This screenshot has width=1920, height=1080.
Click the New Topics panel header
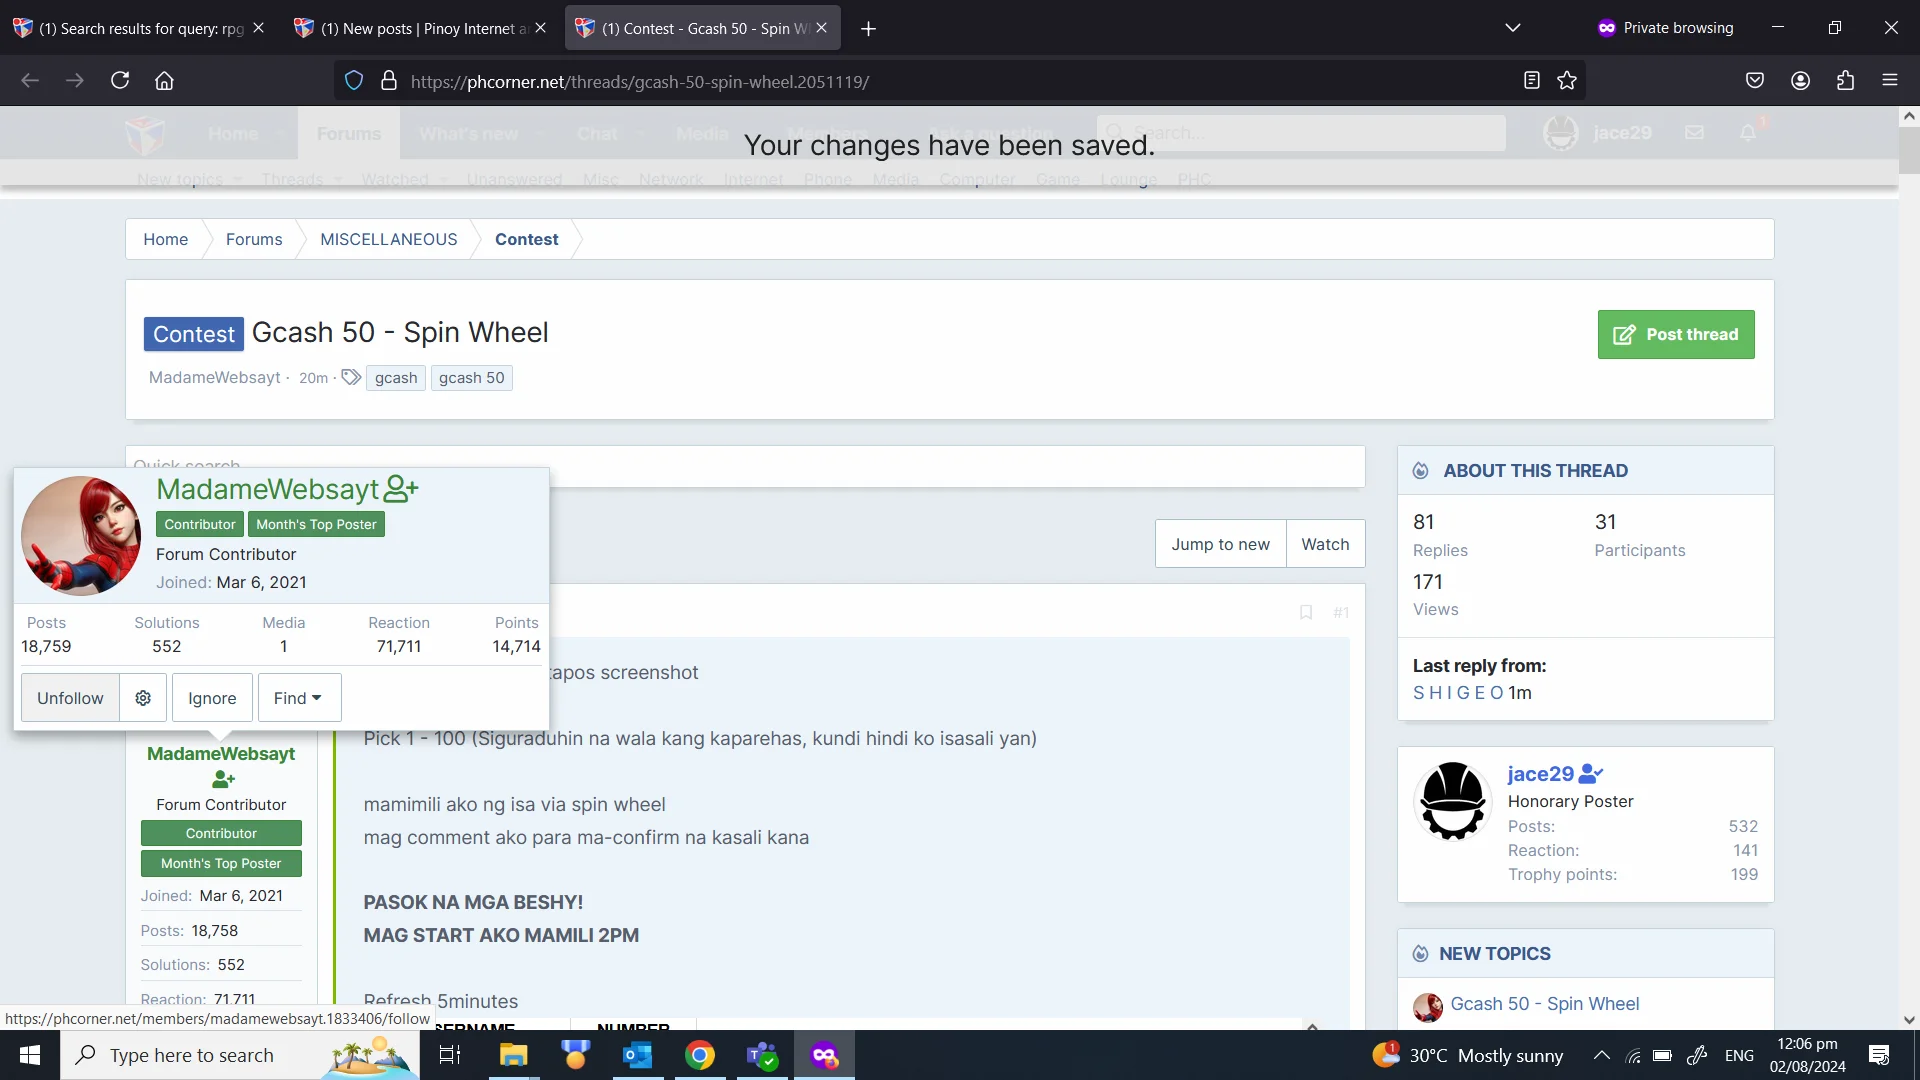pyautogui.click(x=1586, y=954)
